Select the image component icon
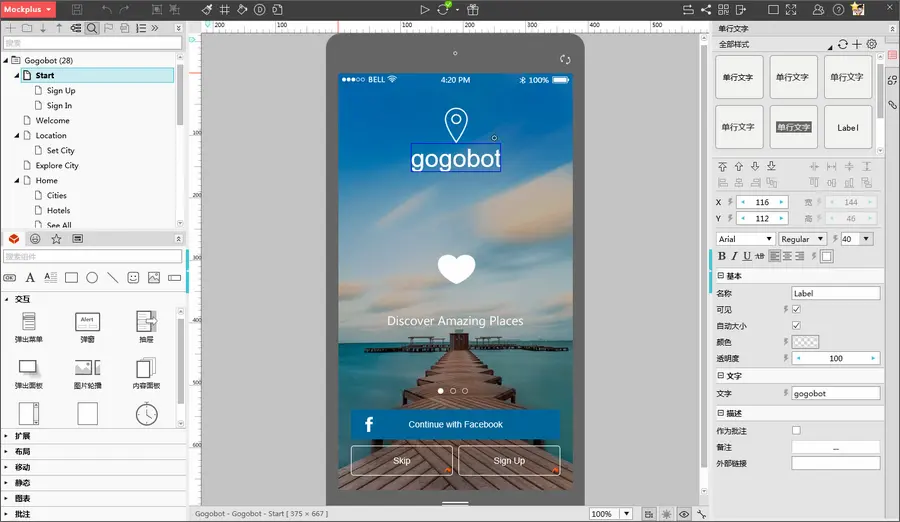Viewport: 900px width, 522px height. (154, 278)
